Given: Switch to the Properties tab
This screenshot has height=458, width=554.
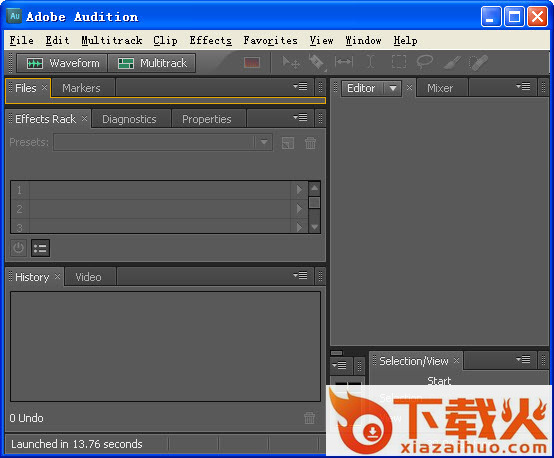Looking at the screenshot, I should click(207, 119).
